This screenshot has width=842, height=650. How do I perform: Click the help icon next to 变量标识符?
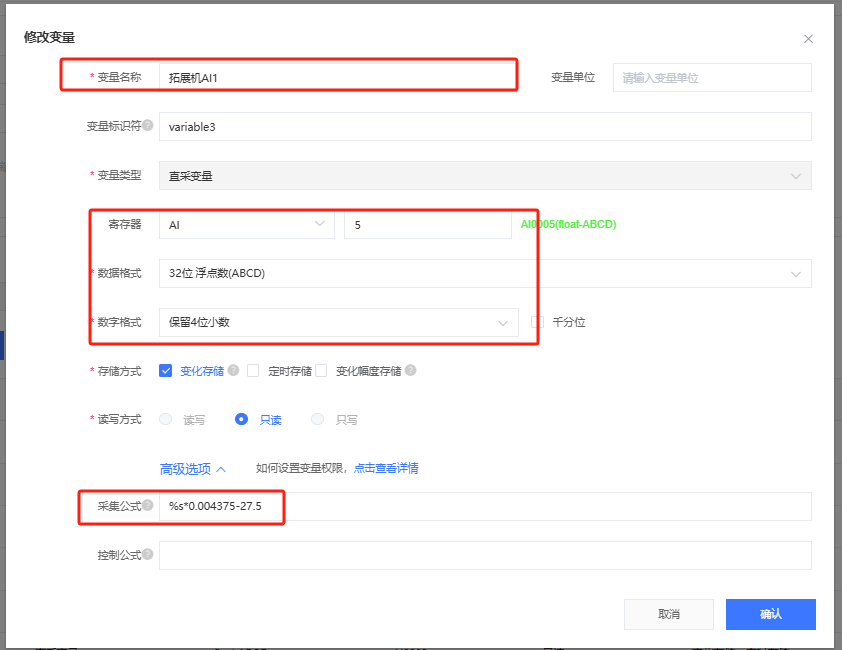click(147, 126)
